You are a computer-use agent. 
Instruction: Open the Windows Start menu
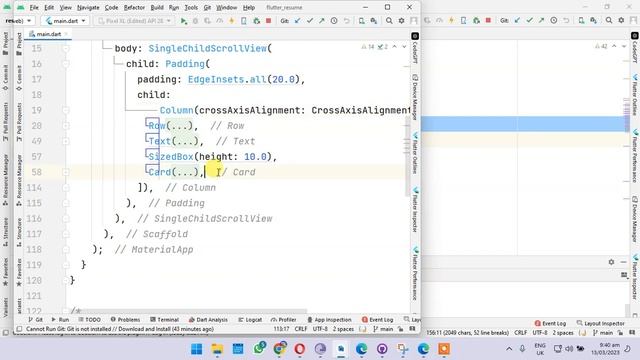196,349
